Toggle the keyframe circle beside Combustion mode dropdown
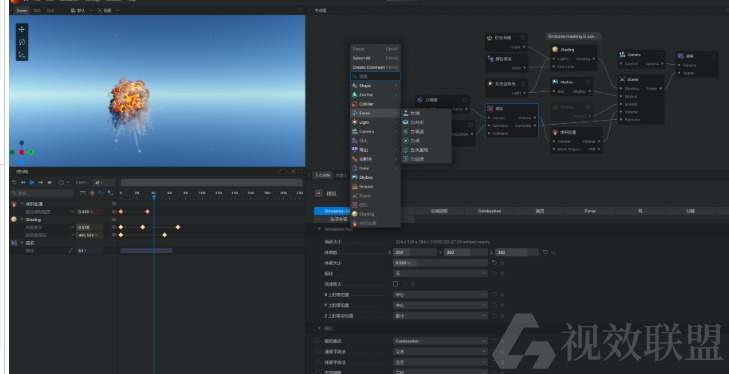 tap(318, 341)
